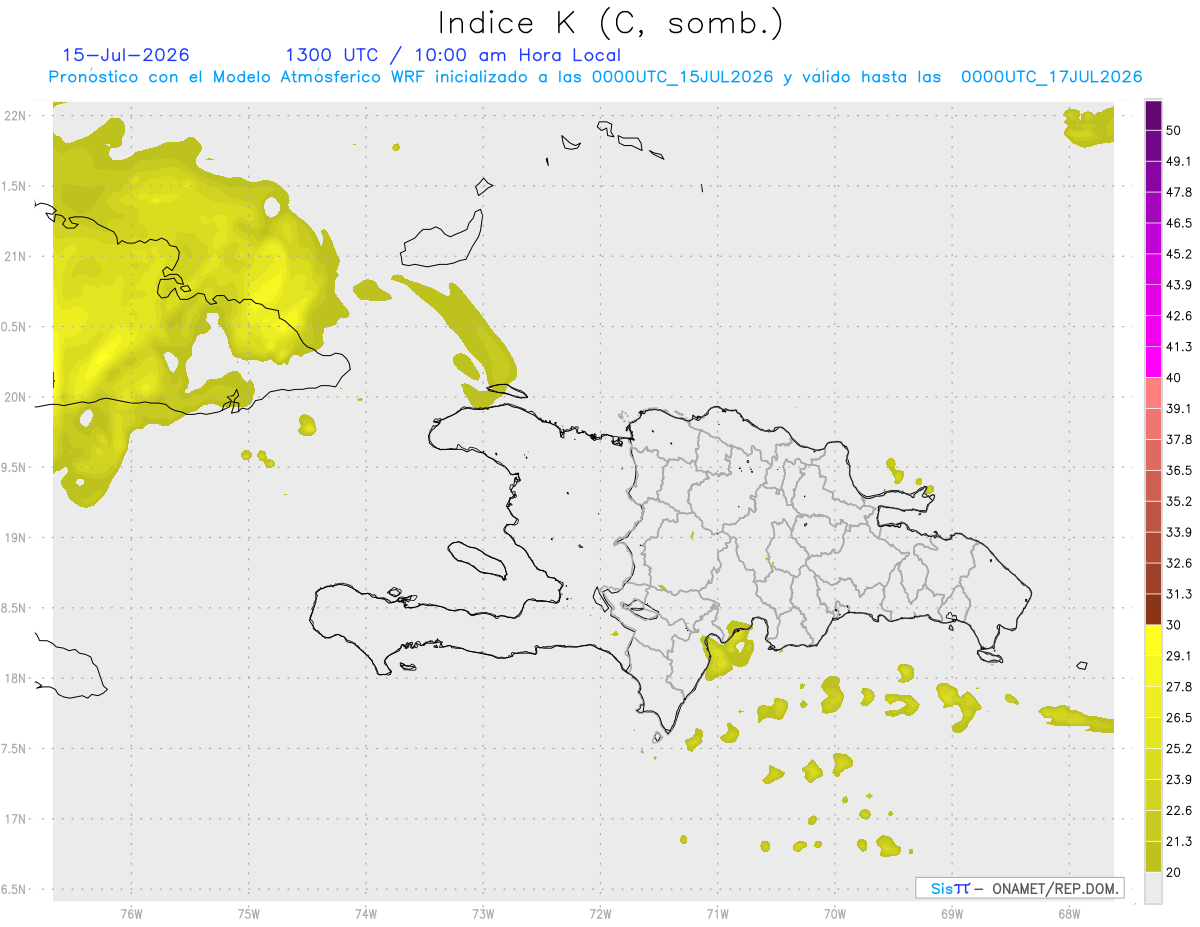Click brown color bar segment between 30 and 31.3
Viewport: 1200px width, 927px height.
(x=1153, y=609)
